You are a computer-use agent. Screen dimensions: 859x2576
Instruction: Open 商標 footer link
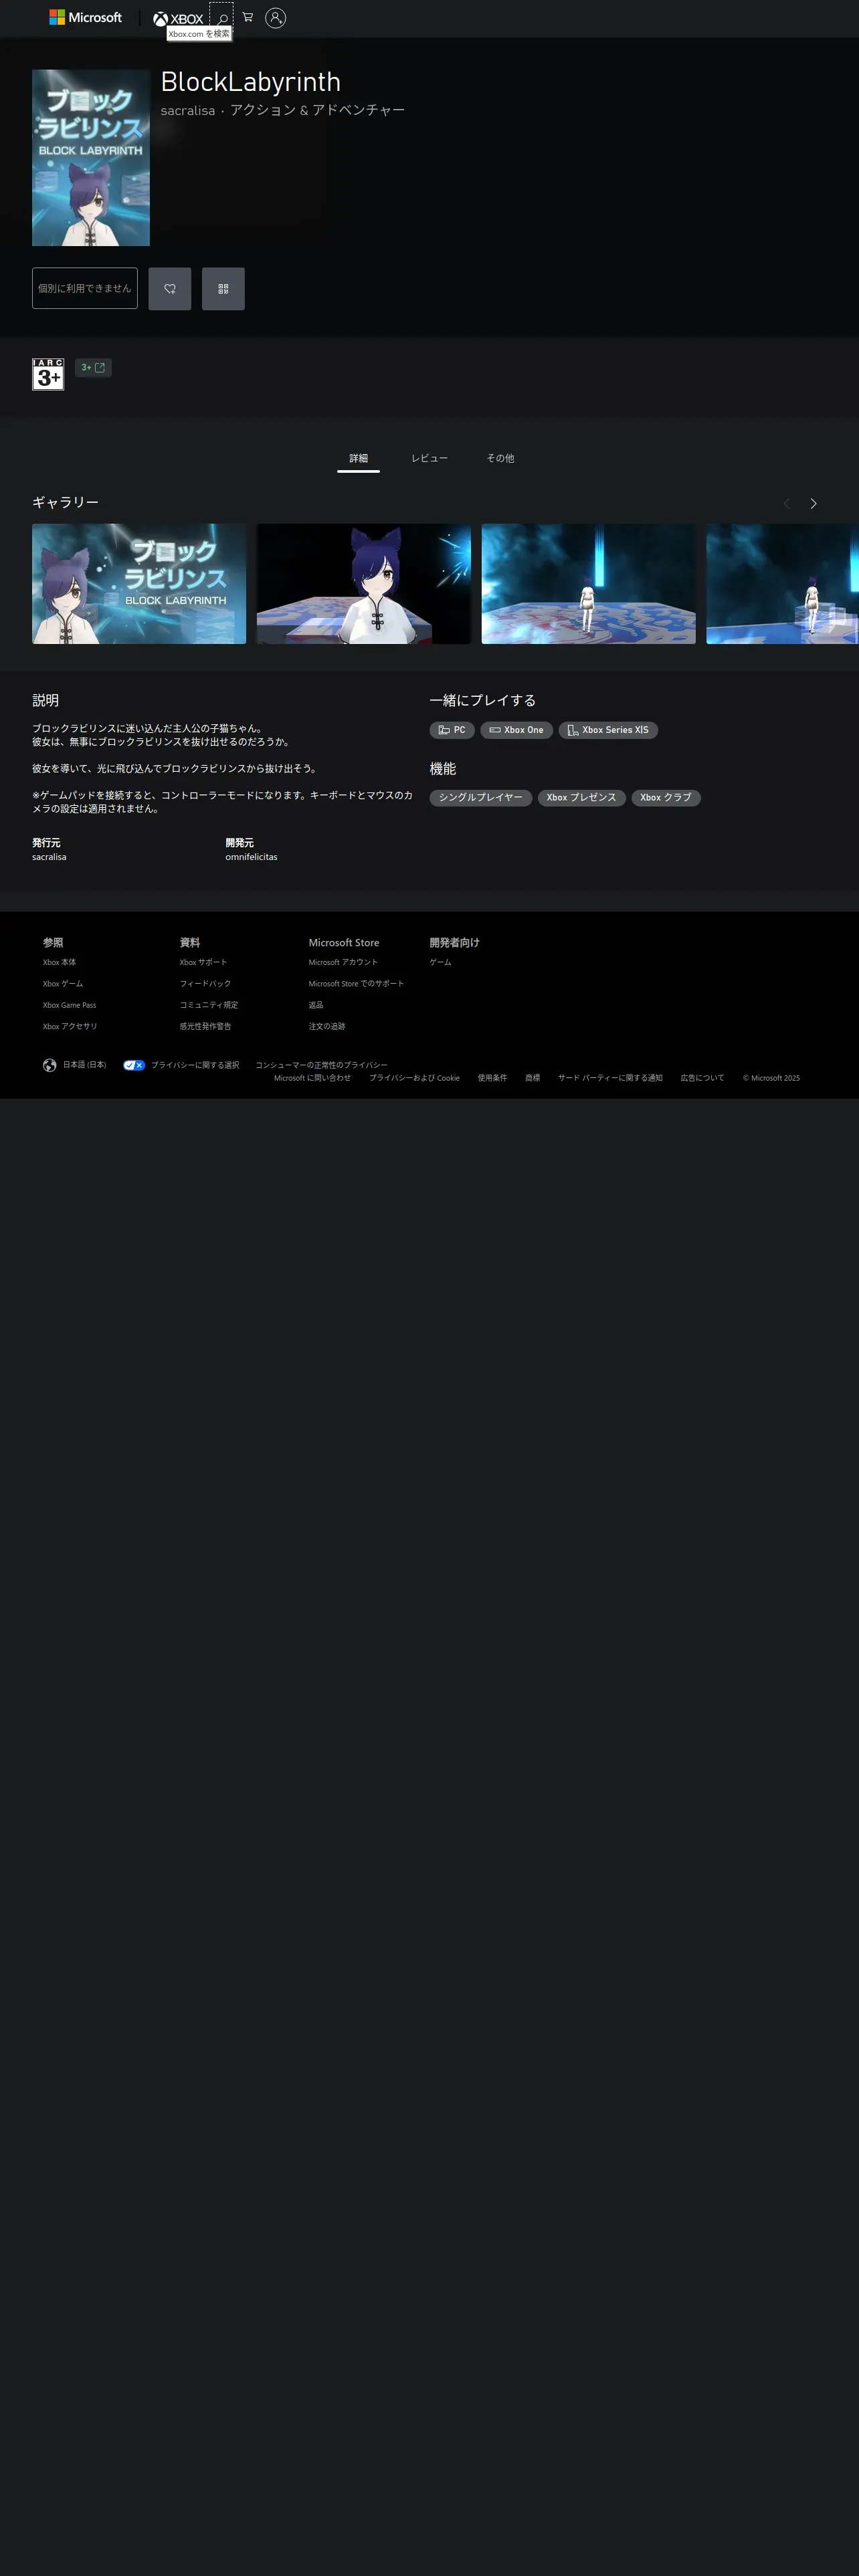coord(532,1078)
